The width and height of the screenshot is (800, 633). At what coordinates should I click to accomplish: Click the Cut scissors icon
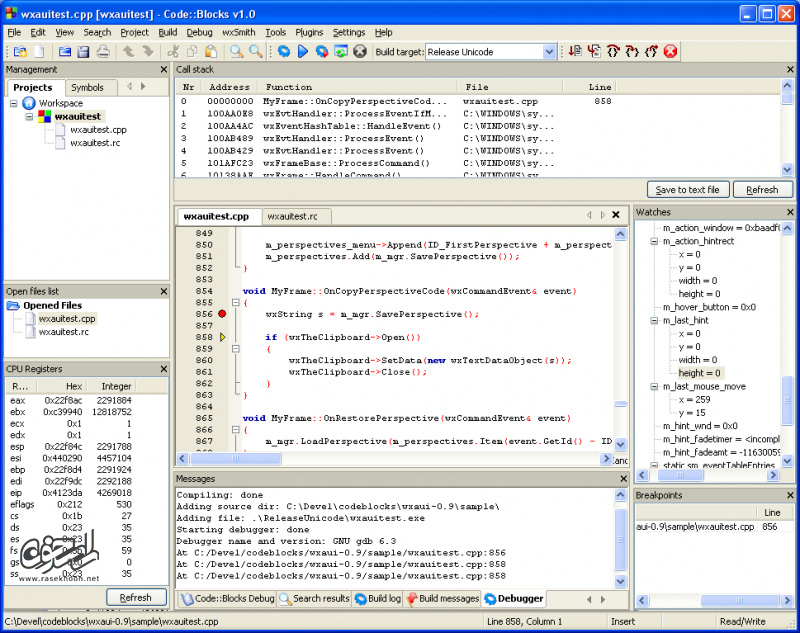tap(173, 52)
